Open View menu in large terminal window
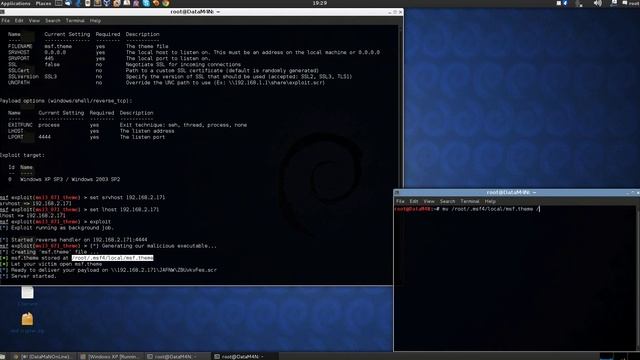Image resolution: width=640 pixels, height=360 pixels. pyautogui.click(x=34, y=20)
